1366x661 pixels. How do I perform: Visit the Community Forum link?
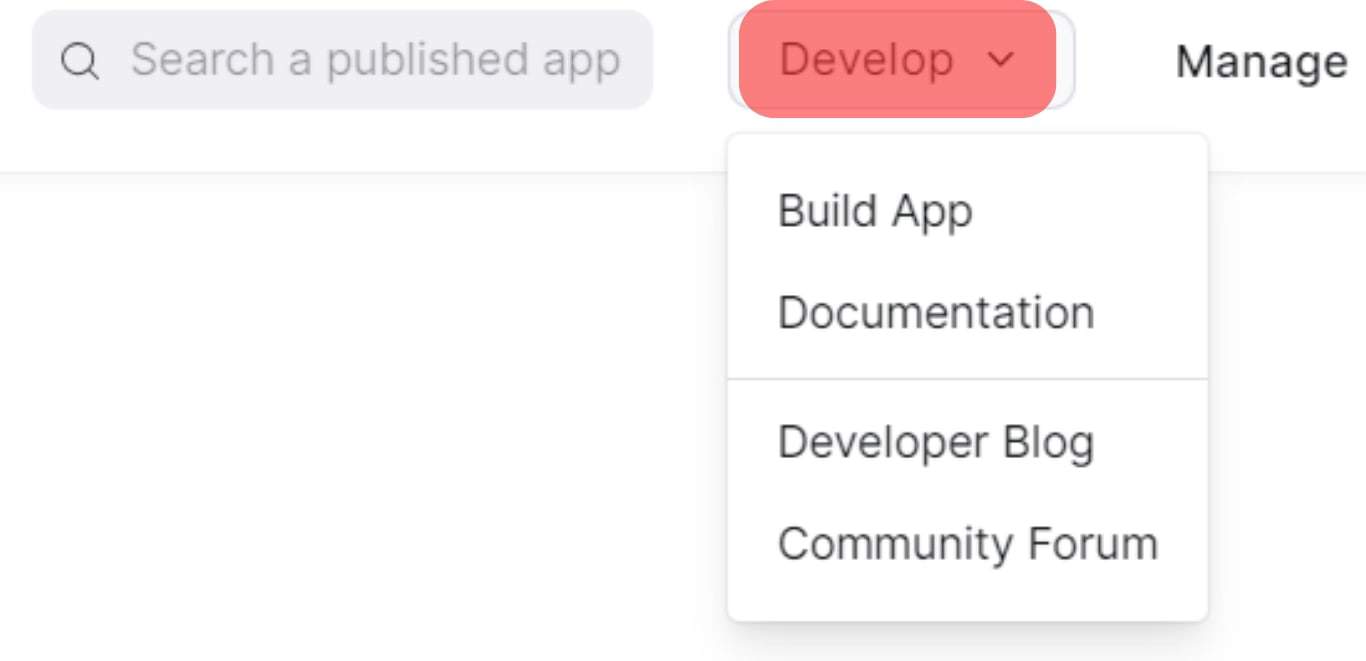click(x=967, y=544)
